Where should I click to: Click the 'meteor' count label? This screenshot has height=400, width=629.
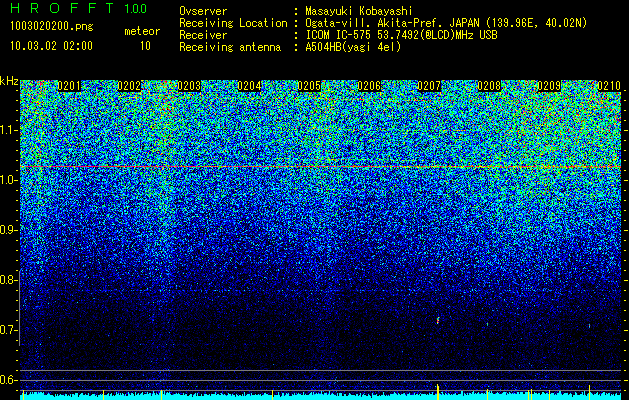(x=142, y=31)
